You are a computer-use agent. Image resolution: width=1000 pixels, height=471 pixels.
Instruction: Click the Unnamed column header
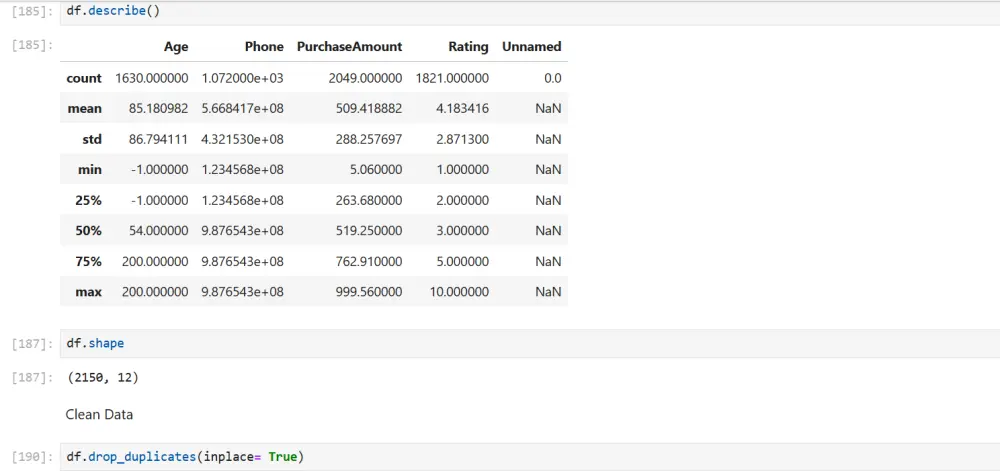(532, 47)
